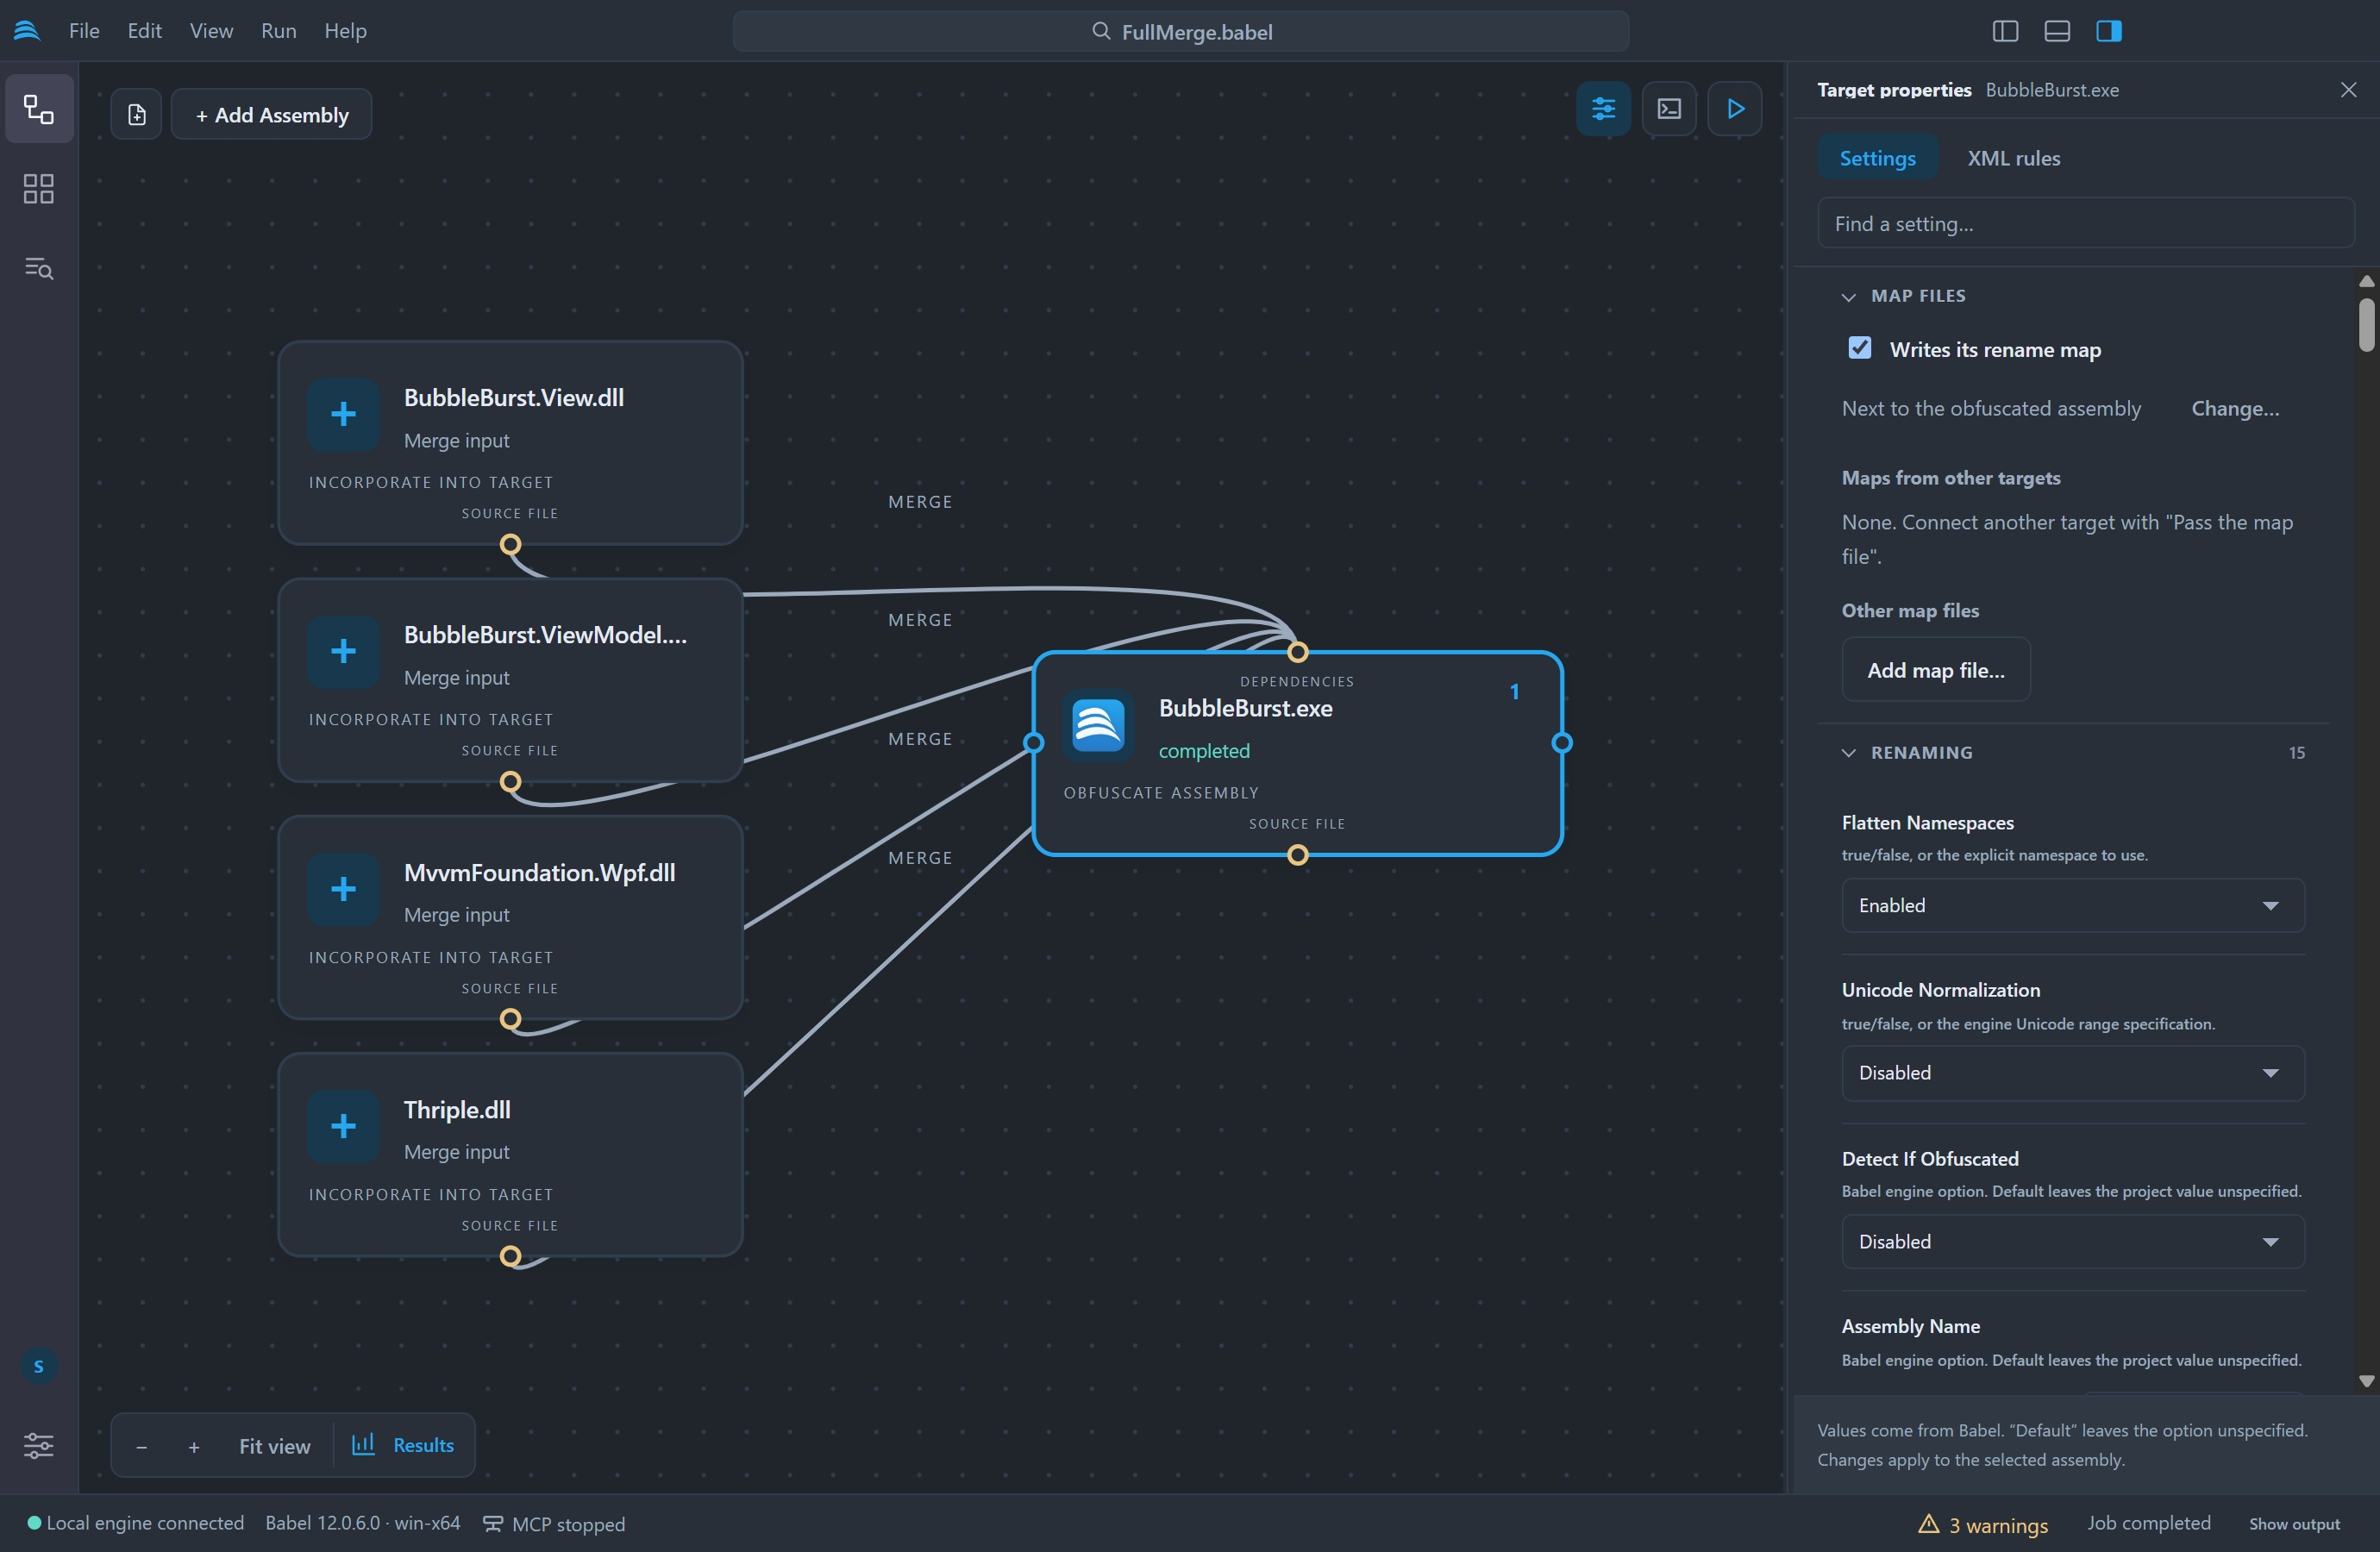Image resolution: width=2380 pixels, height=1552 pixels.
Task: Run the job with the play icon
Action: tap(1734, 108)
